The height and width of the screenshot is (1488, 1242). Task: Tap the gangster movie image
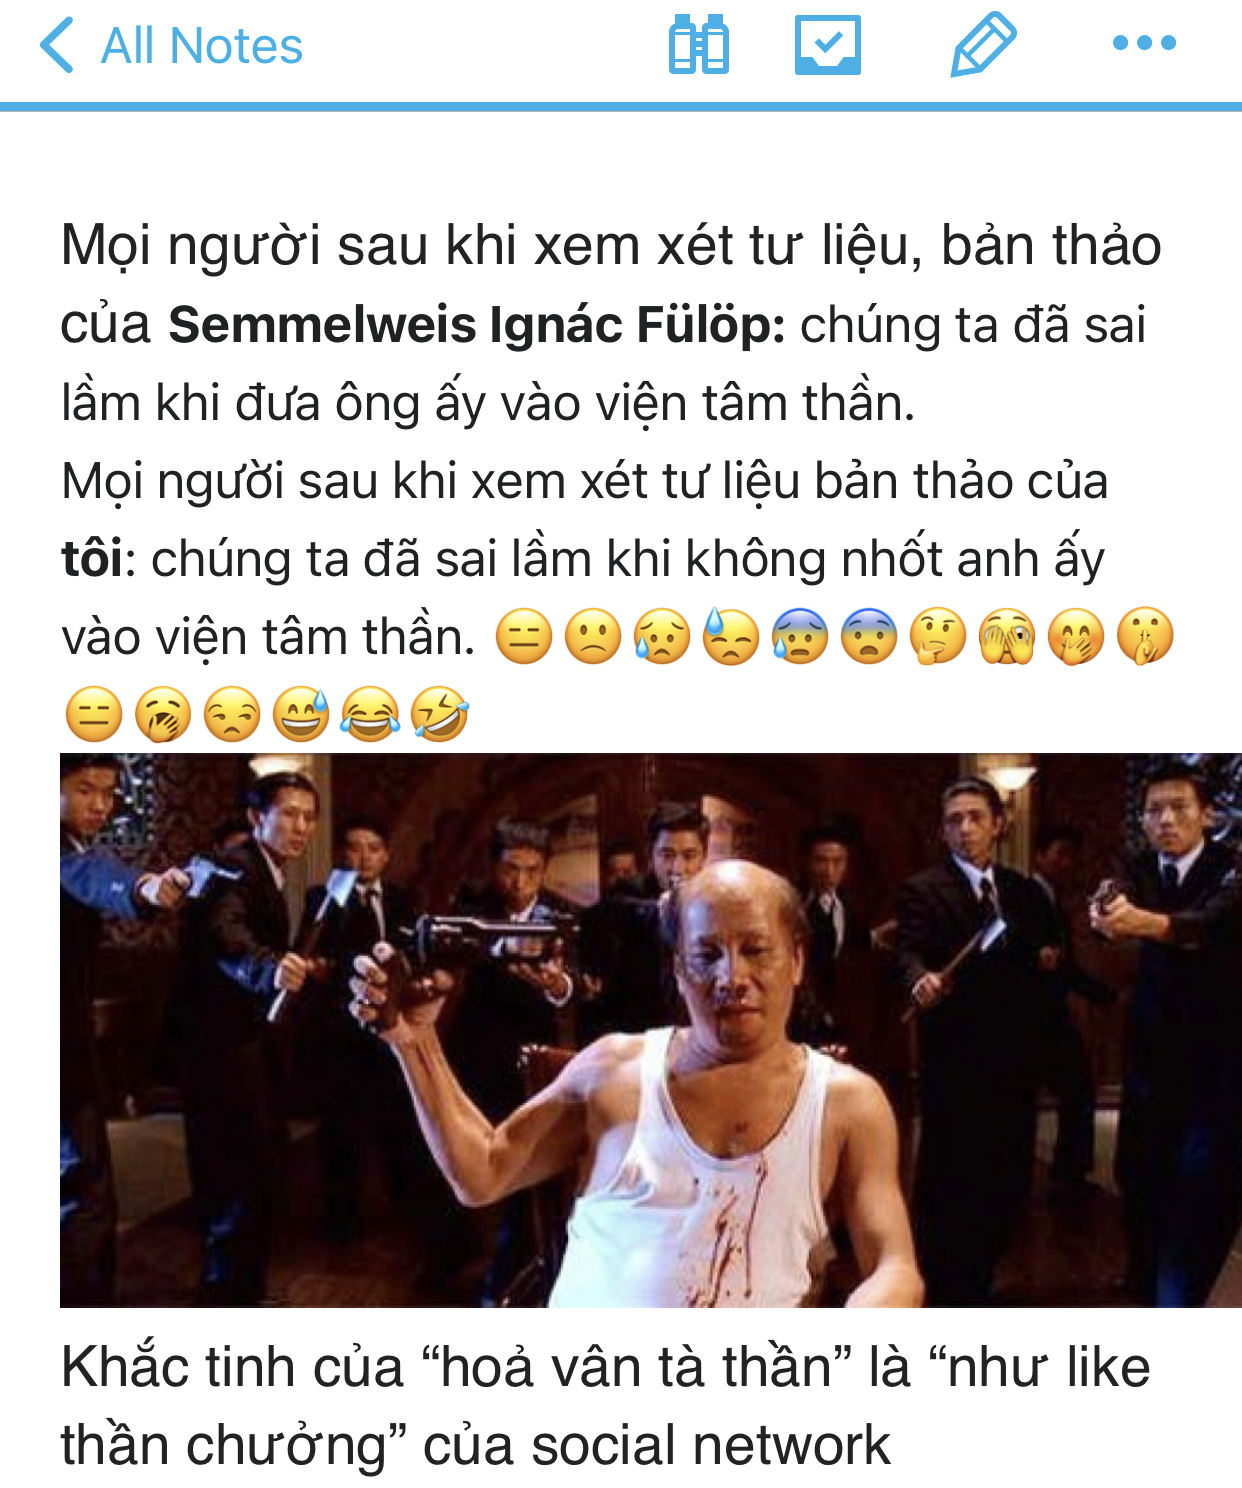pyautogui.click(x=651, y=1030)
